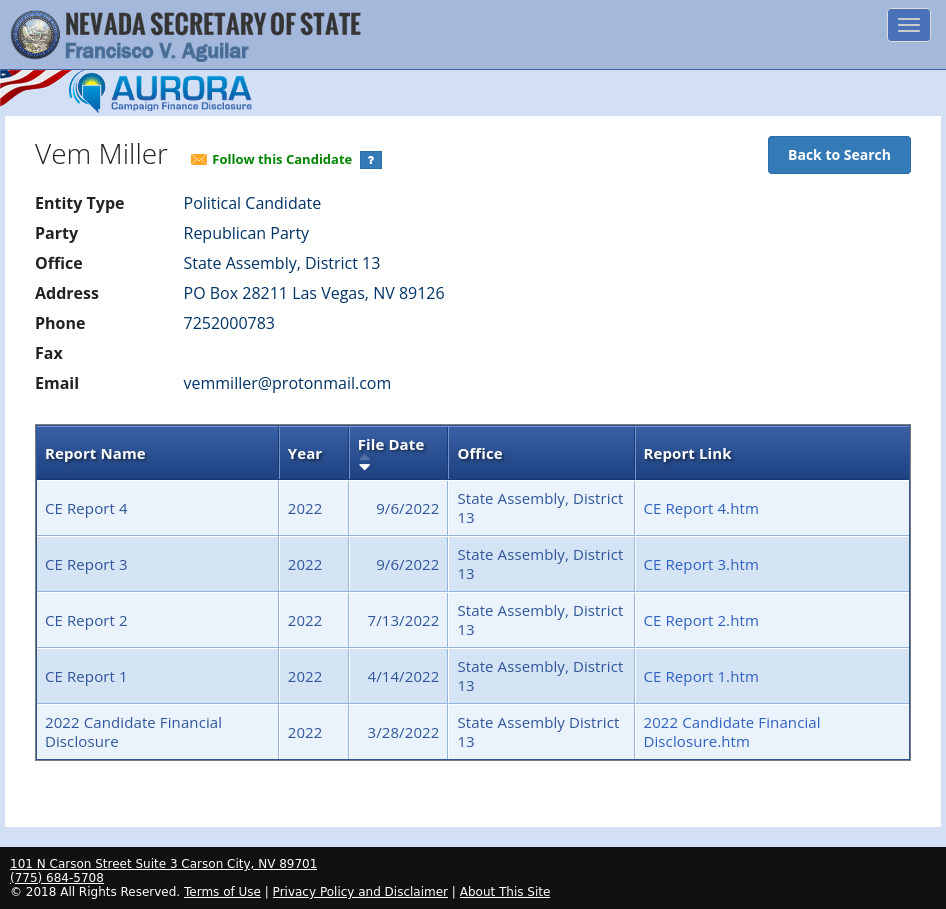Open About This Site link
Viewport: 946px width, 909px height.
505,892
